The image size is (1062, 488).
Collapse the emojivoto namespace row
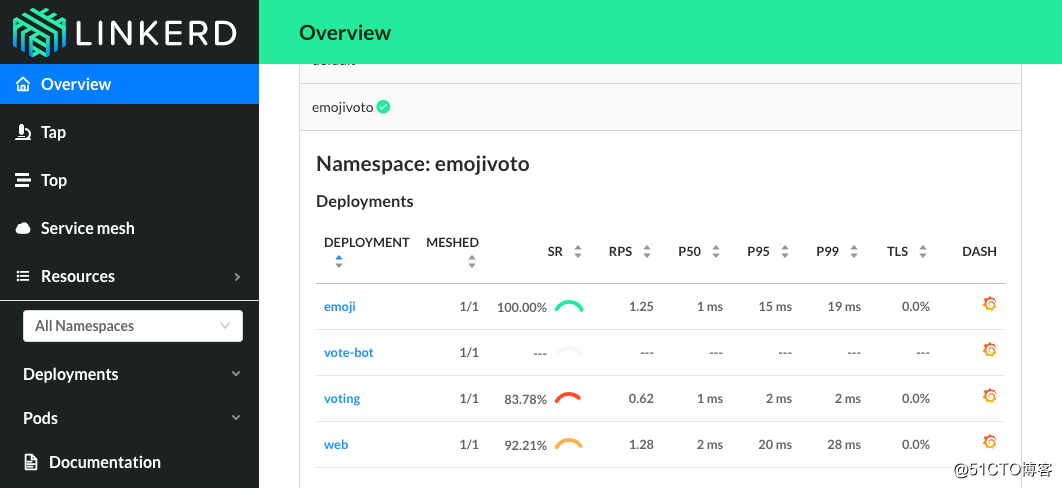[660, 107]
